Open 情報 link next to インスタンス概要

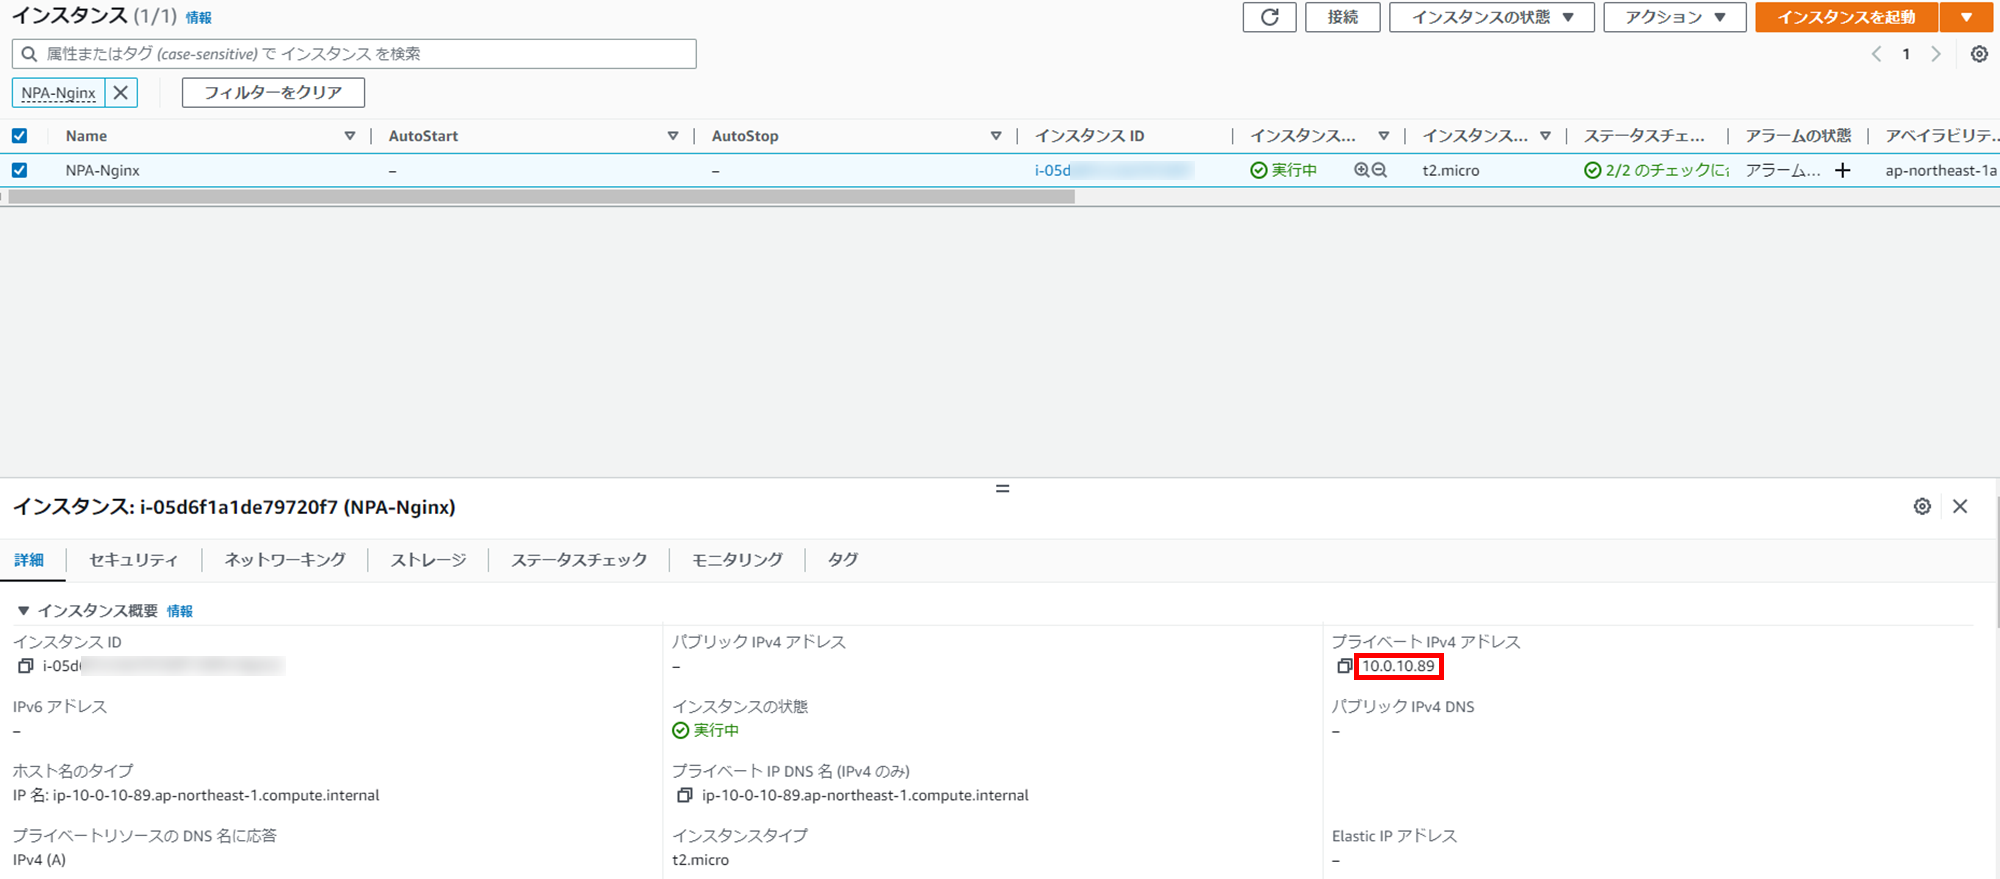(x=180, y=611)
